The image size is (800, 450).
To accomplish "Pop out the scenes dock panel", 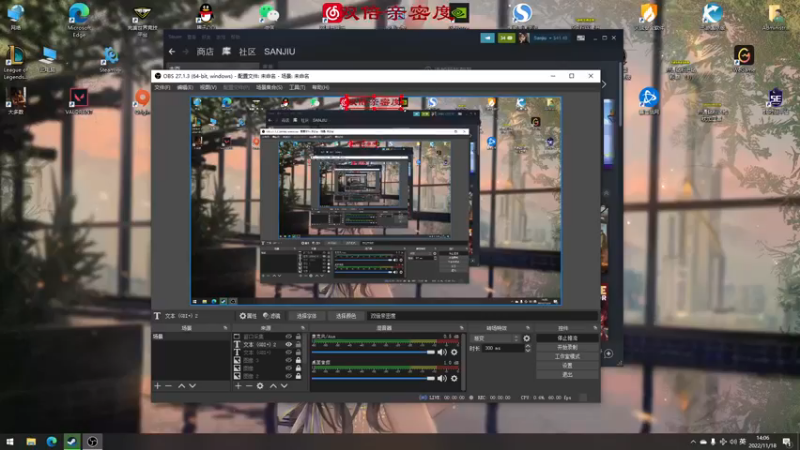I will click(x=225, y=328).
